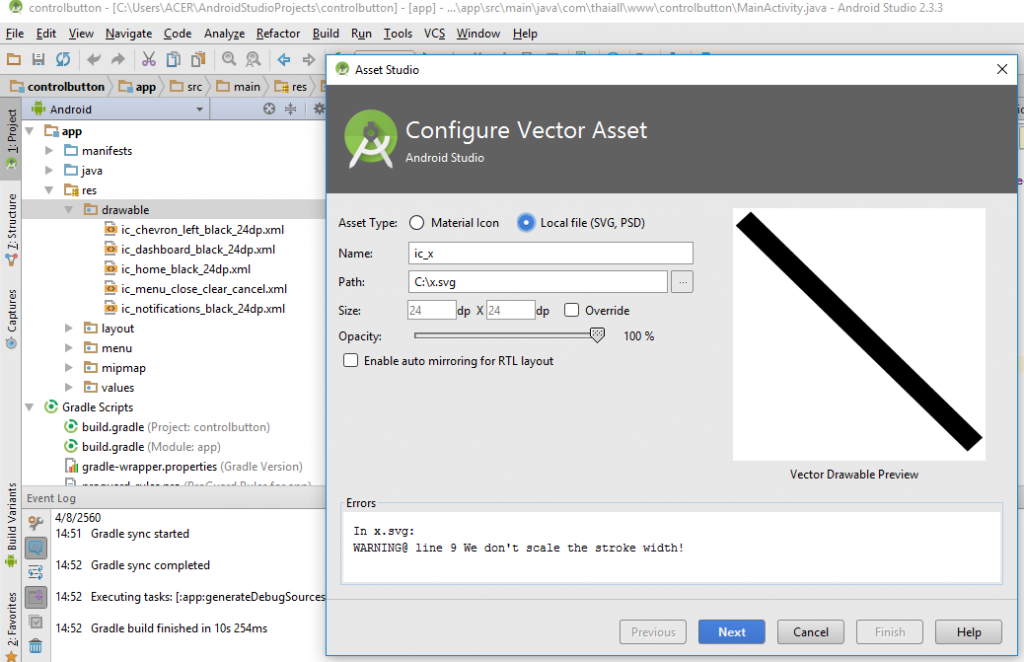This screenshot has height=662, width=1024.
Task: Click the Paste clipboard icon
Action: point(198,59)
